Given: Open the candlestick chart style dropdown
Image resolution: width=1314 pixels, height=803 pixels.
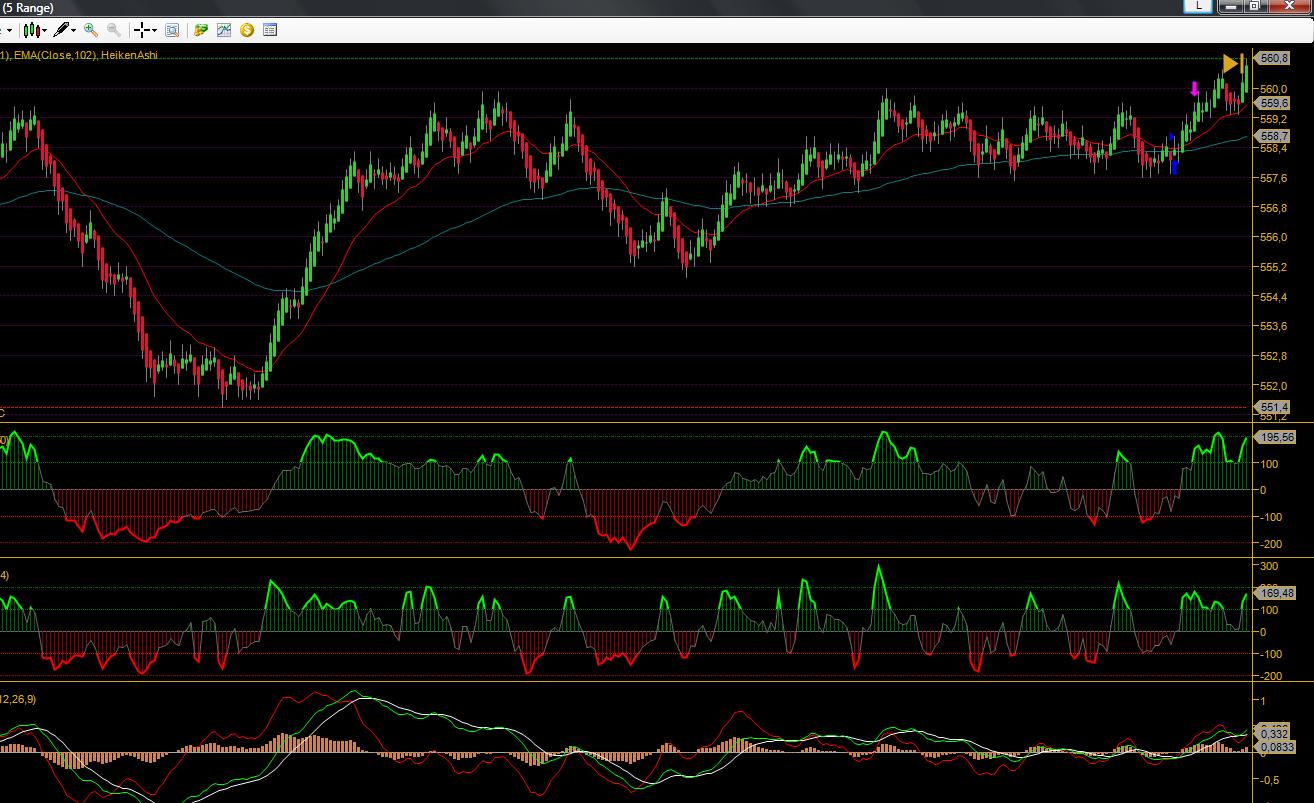Looking at the screenshot, I should pyautogui.click(x=35, y=30).
